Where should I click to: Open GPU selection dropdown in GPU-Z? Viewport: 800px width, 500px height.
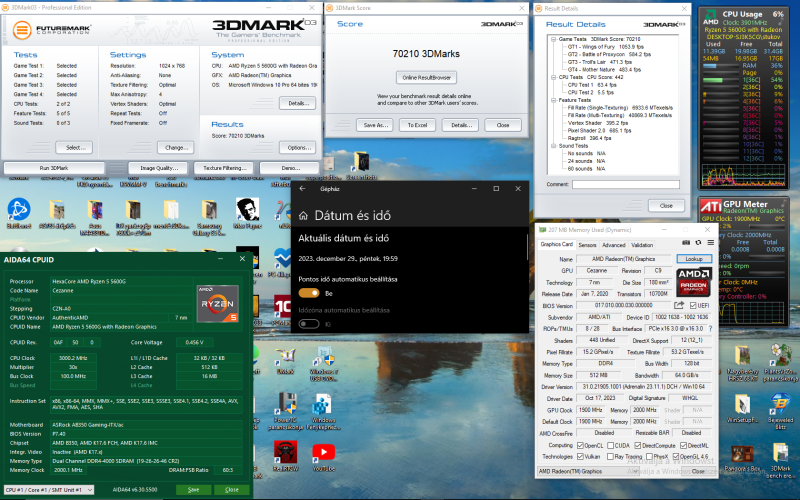point(588,471)
